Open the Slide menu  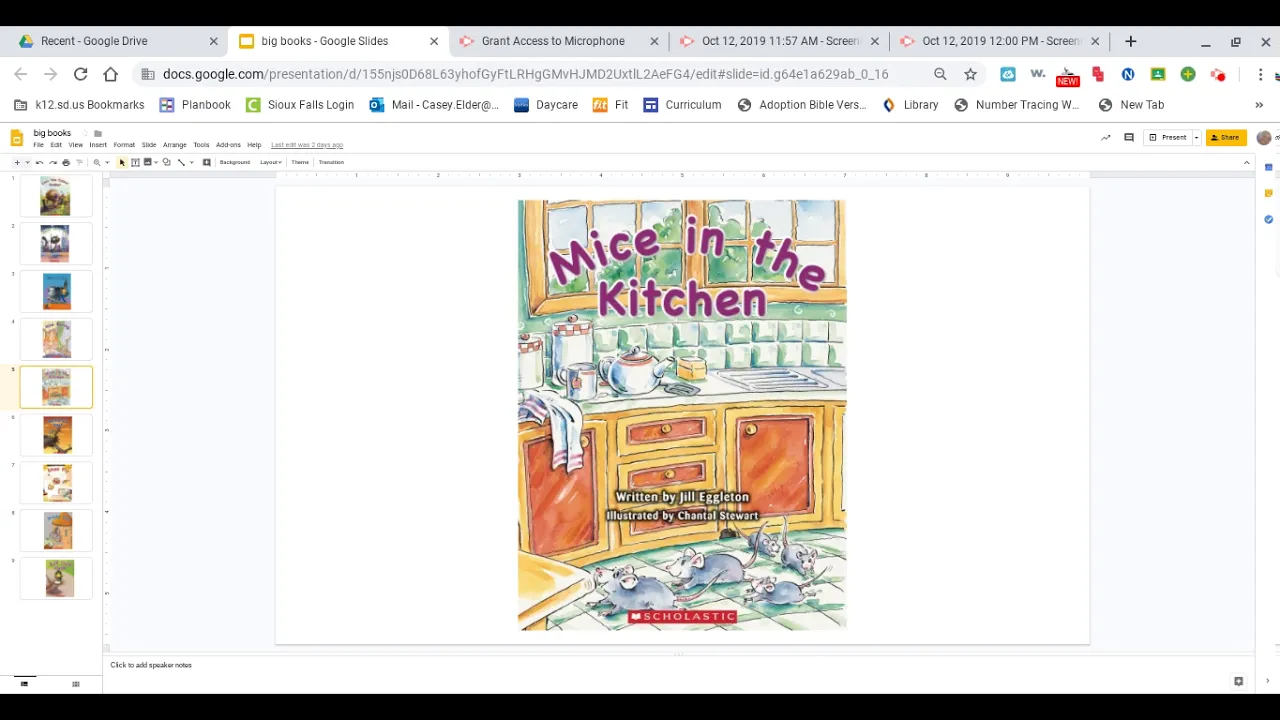tap(149, 145)
